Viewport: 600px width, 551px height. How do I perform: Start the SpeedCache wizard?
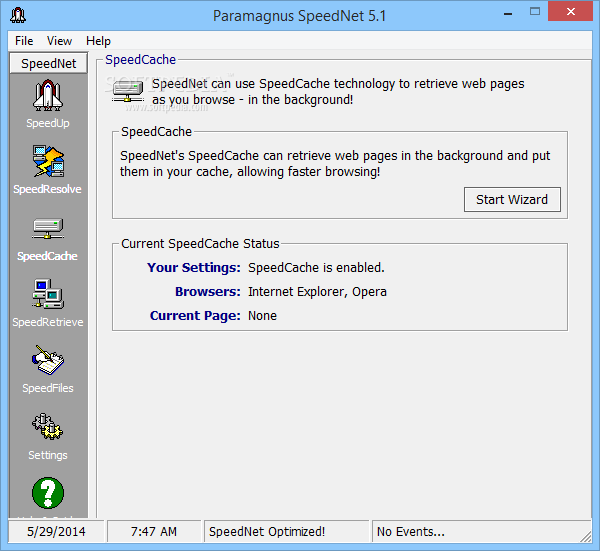512,199
